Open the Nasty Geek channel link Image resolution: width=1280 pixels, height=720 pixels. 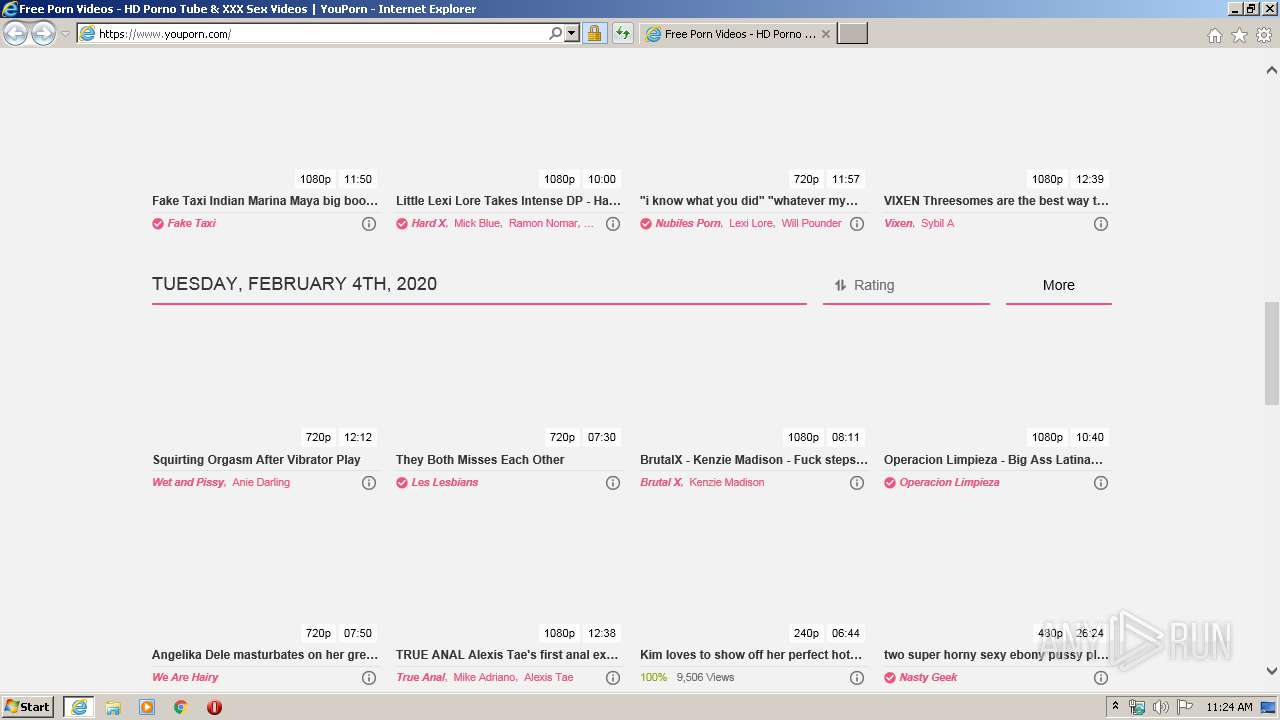[928, 677]
